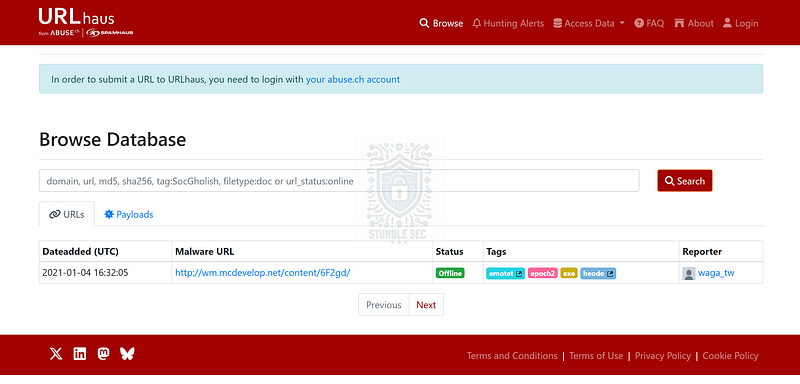Switch to the Payloads tab

click(129, 215)
